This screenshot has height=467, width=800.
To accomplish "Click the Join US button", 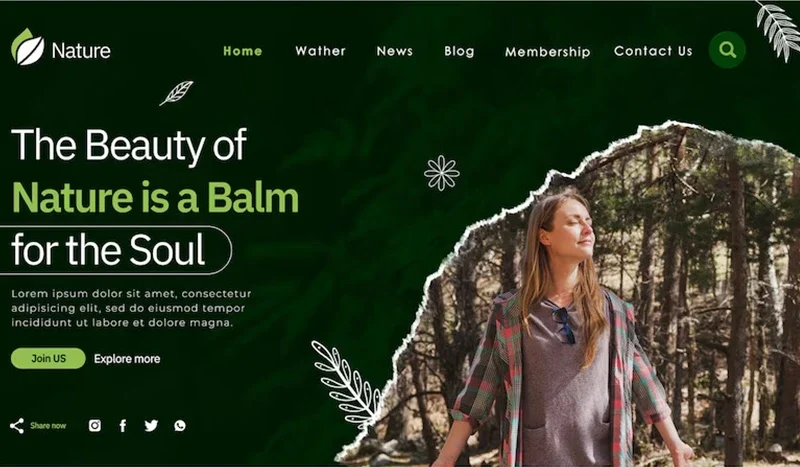I will (x=48, y=358).
